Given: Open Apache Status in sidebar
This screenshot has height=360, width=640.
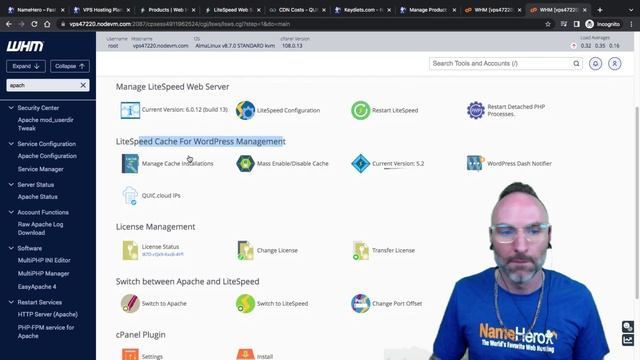Looking at the screenshot, I should (38, 197).
